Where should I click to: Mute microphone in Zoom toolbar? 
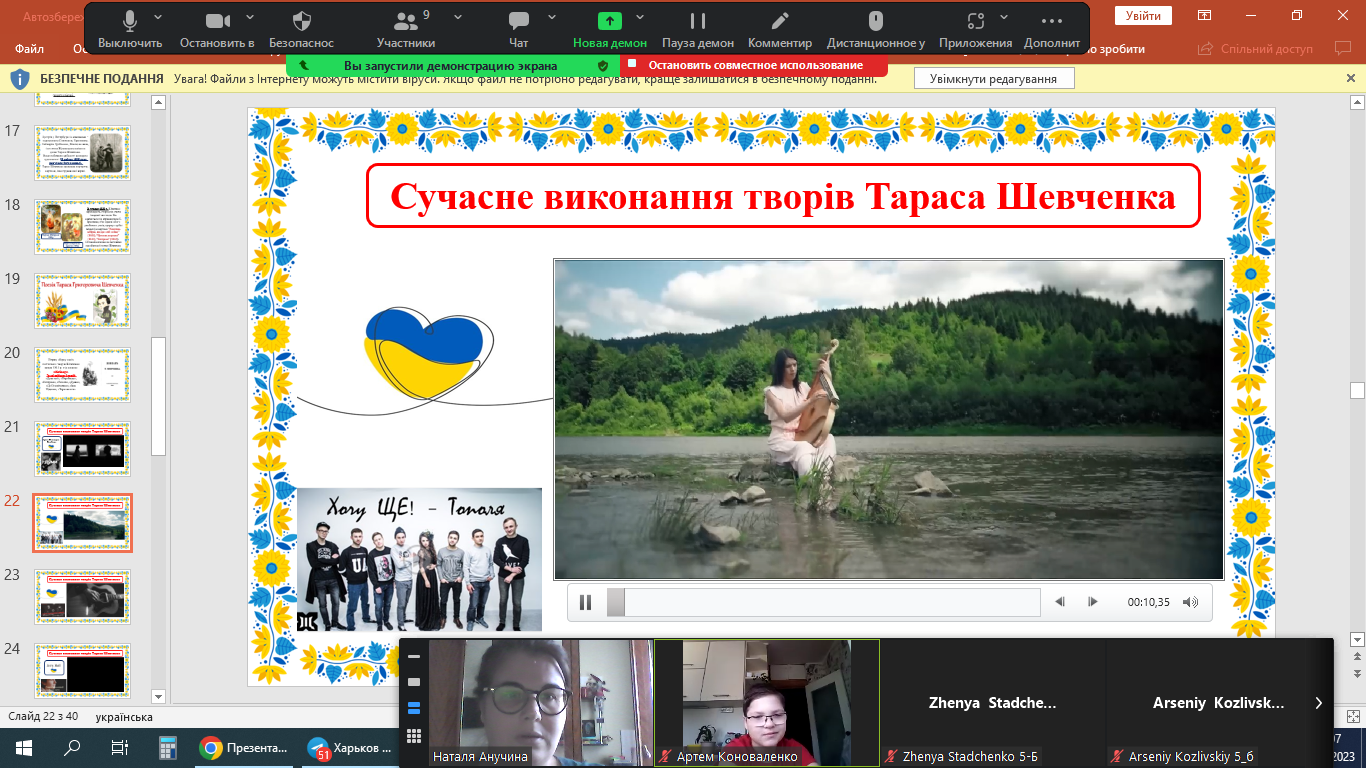[130, 29]
